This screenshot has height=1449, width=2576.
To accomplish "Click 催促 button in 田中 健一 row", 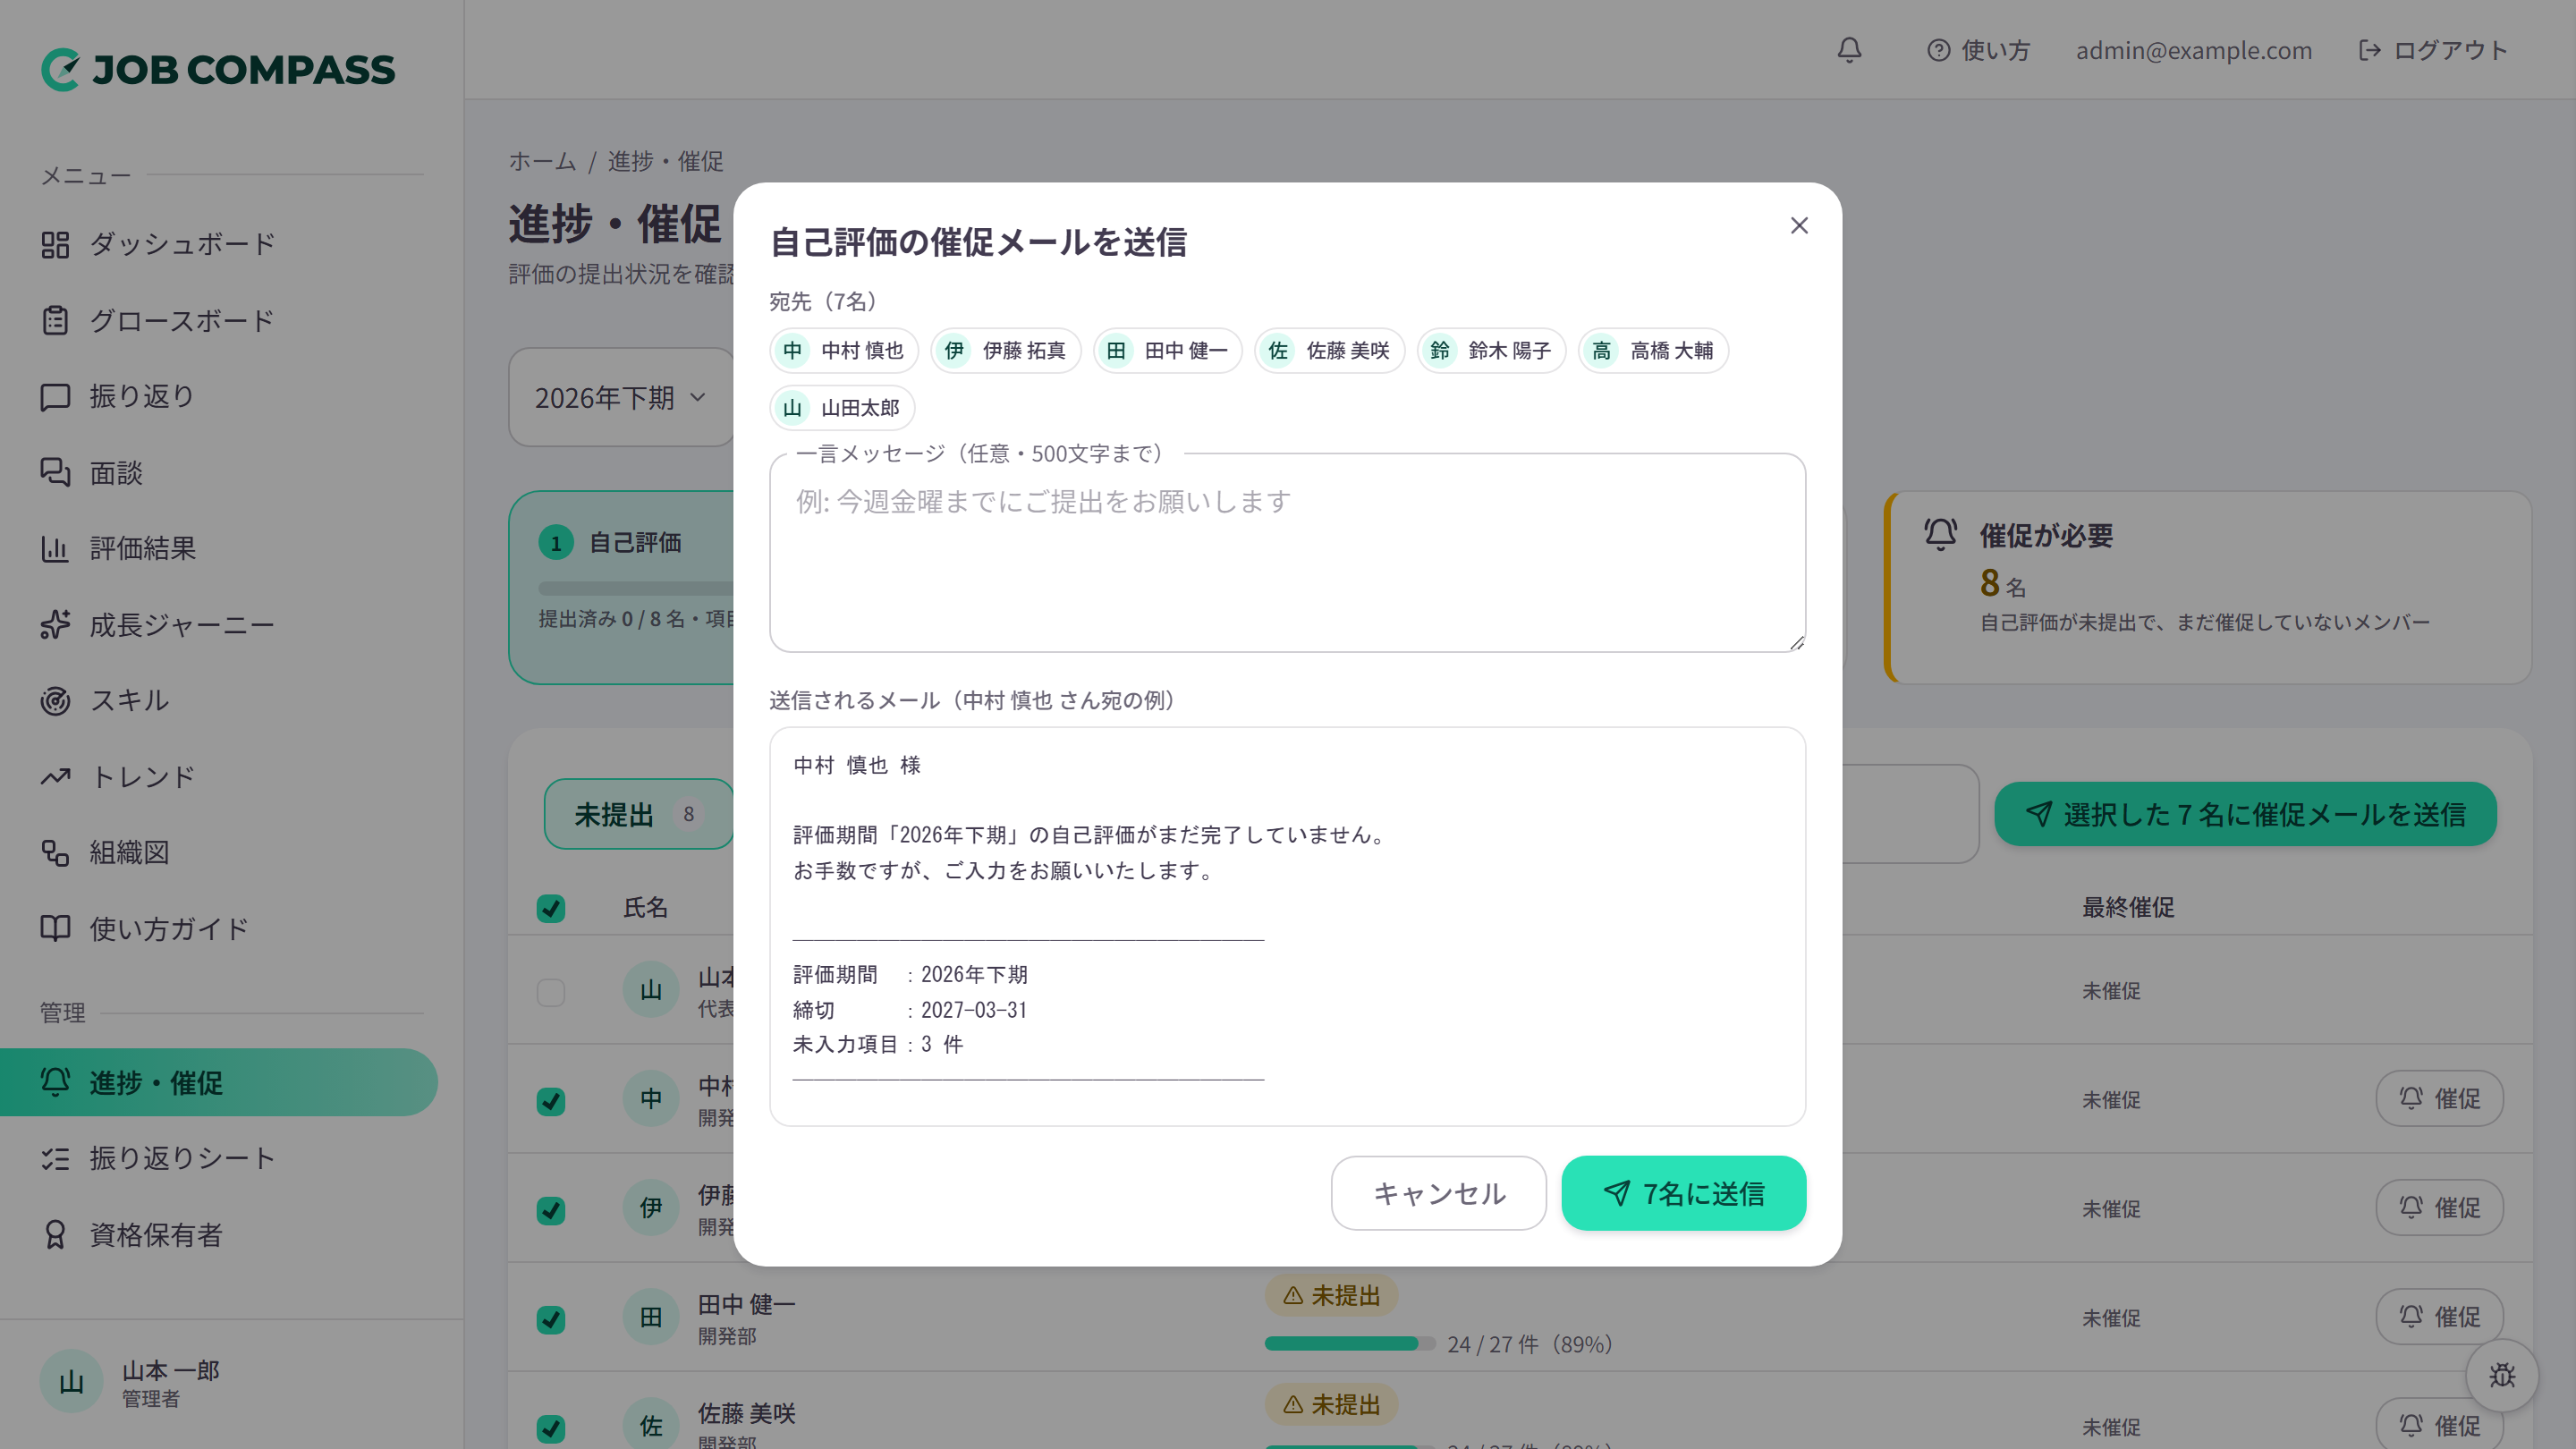I will [2440, 1317].
